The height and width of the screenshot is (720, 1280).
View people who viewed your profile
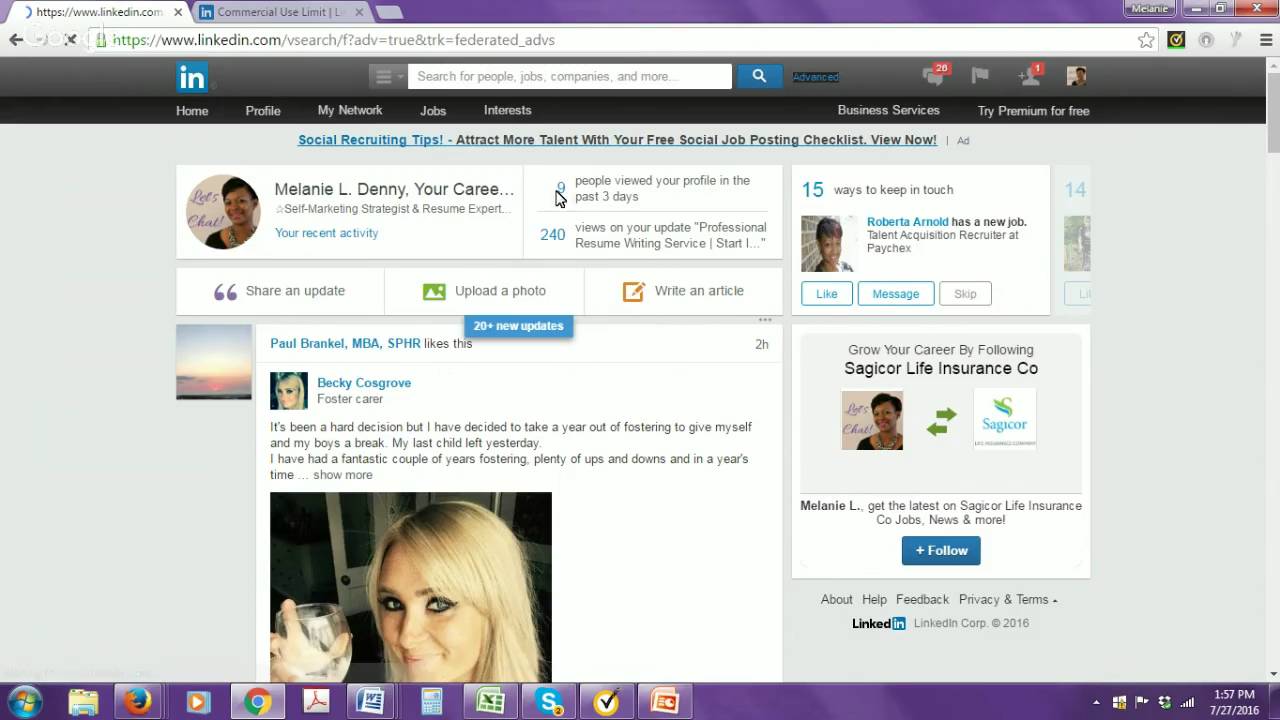click(x=653, y=188)
